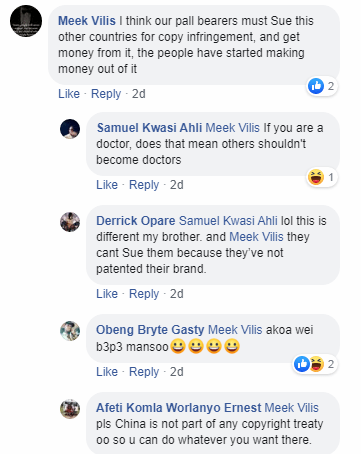
Task: Open Derrick Opare's name link
Action: (x=136, y=221)
